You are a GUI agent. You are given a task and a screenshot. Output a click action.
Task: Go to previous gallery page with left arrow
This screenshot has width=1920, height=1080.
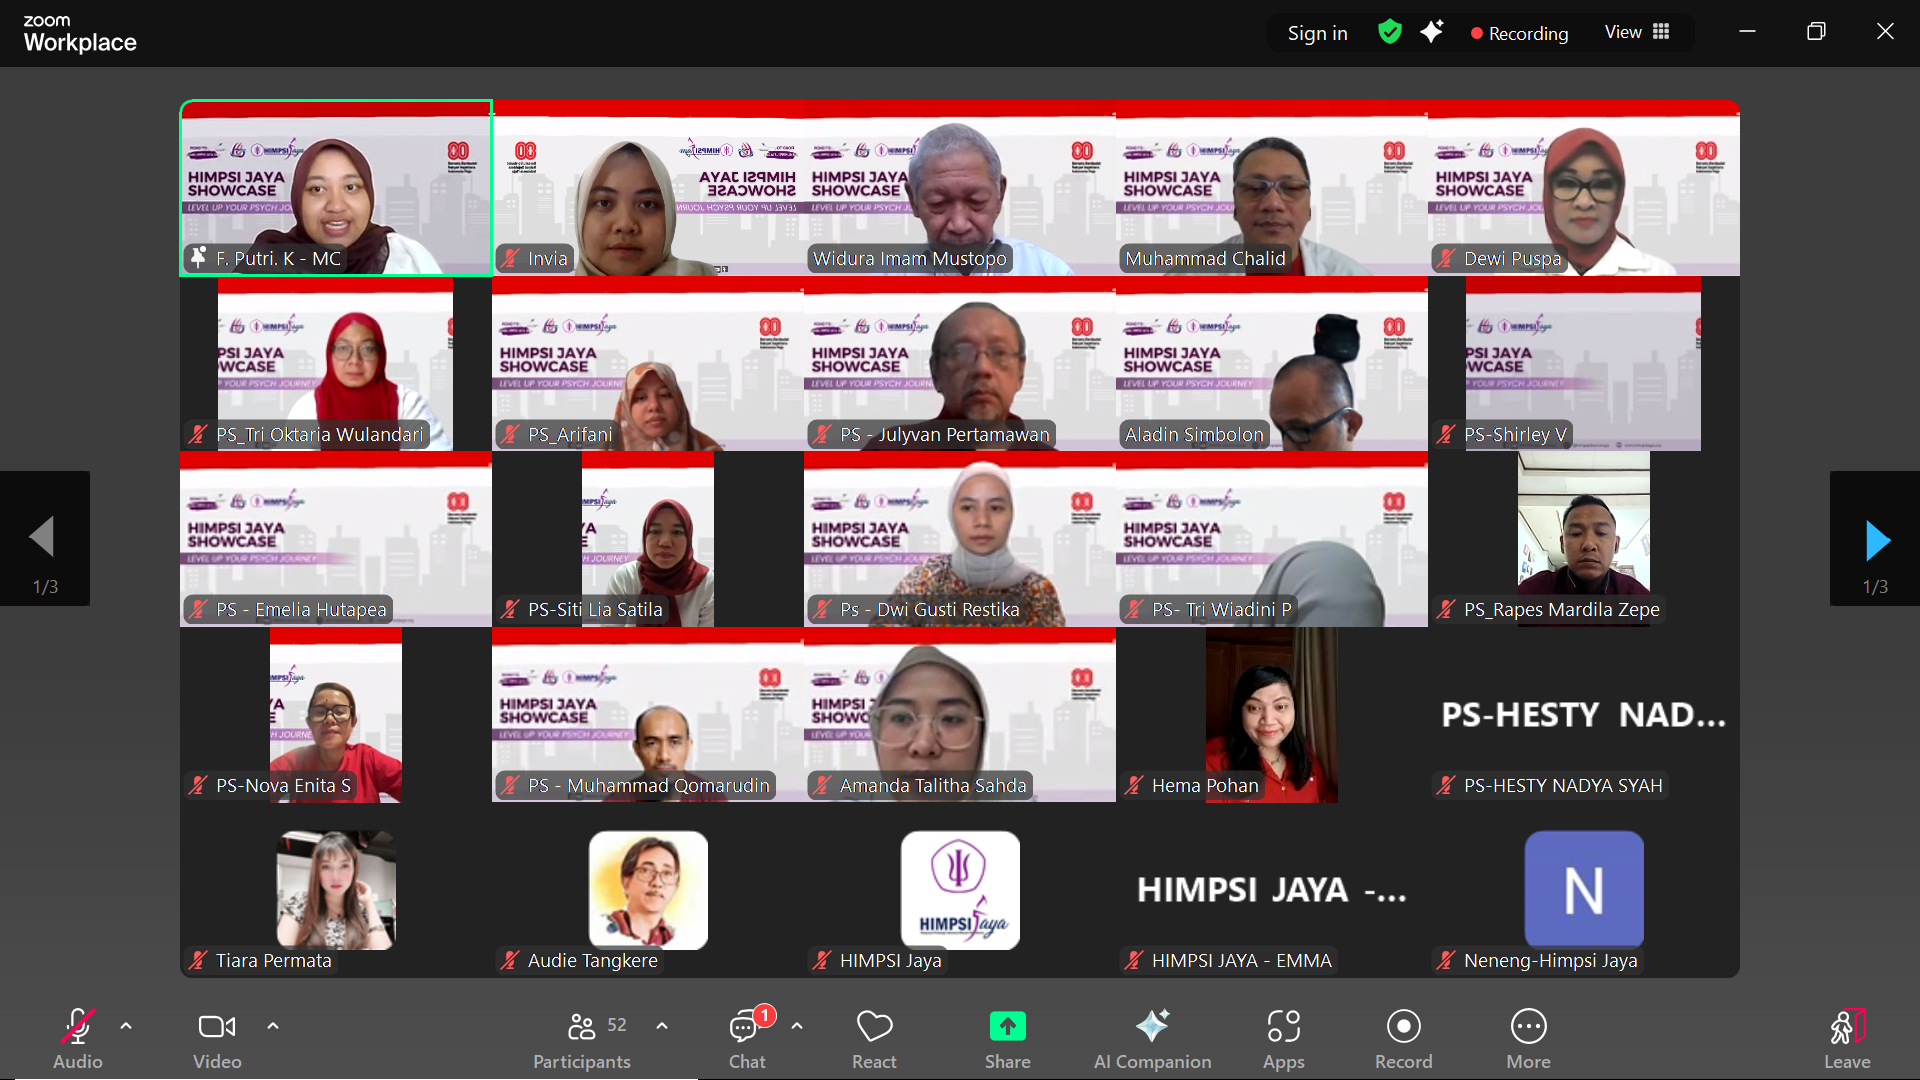[x=44, y=538]
